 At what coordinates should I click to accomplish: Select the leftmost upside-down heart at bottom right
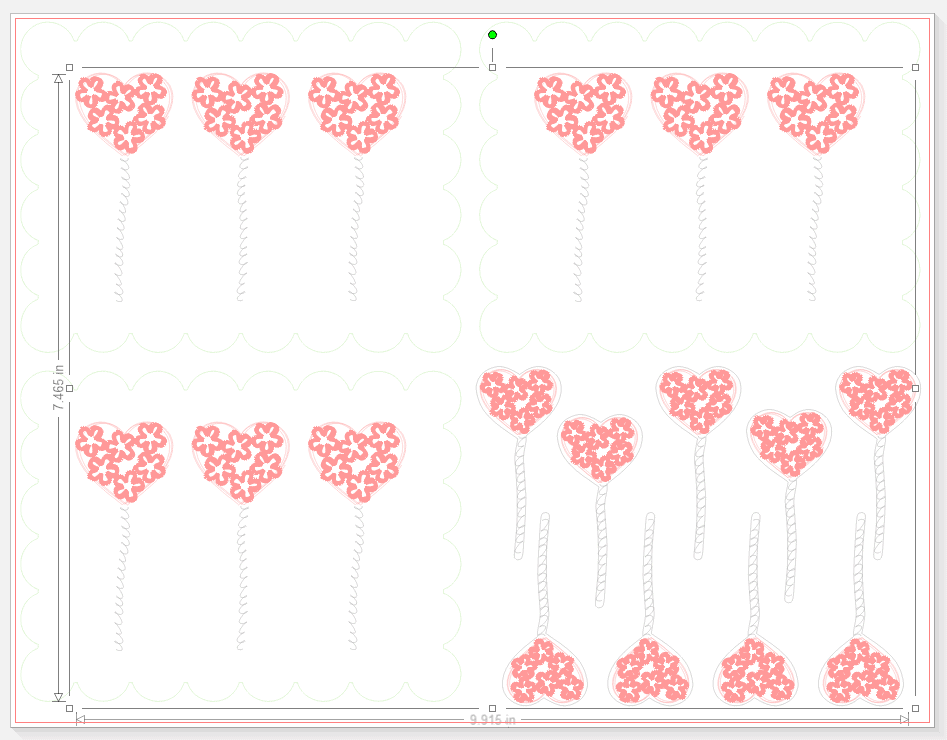(545, 672)
